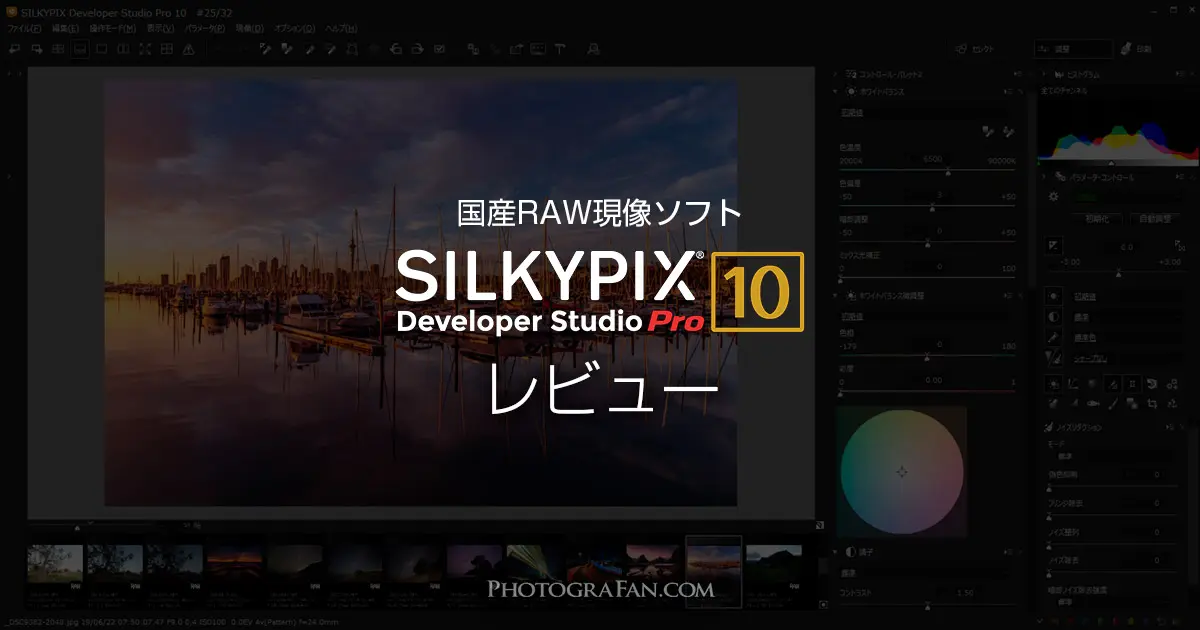Open the オプション(O) menu
The image size is (1200, 630).
(x=294, y=29)
